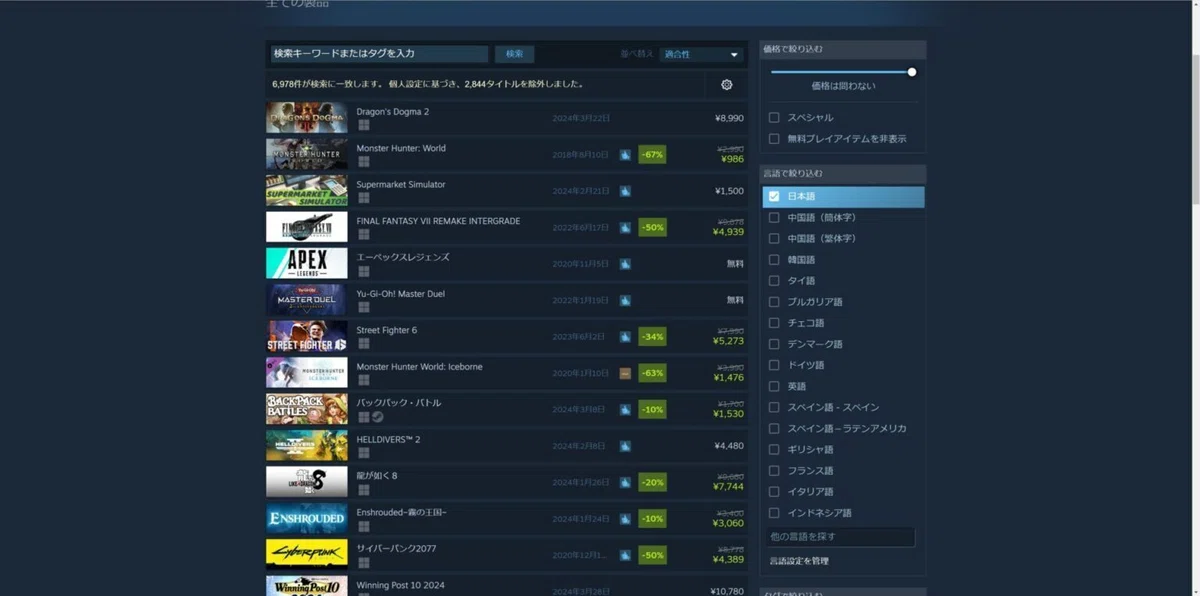Click the review icon for Enshrouded
Viewport: 1200px width, 596px height.
(625, 519)
